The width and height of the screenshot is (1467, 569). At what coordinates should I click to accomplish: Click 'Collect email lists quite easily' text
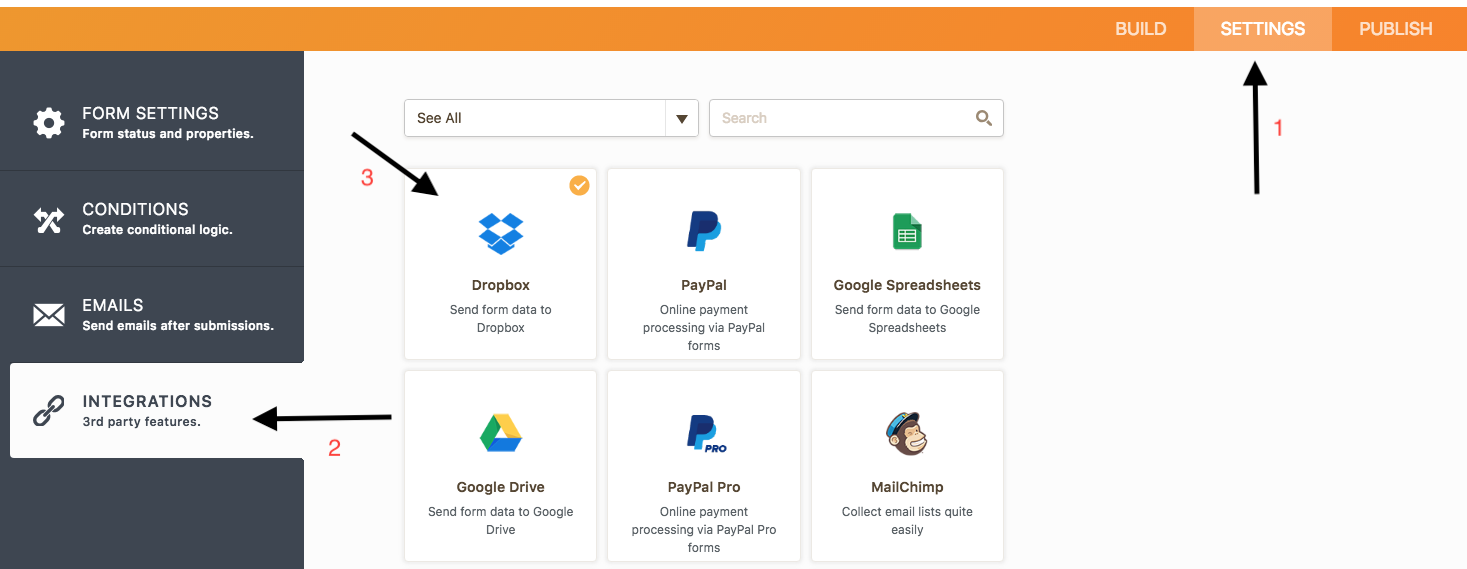907,521
